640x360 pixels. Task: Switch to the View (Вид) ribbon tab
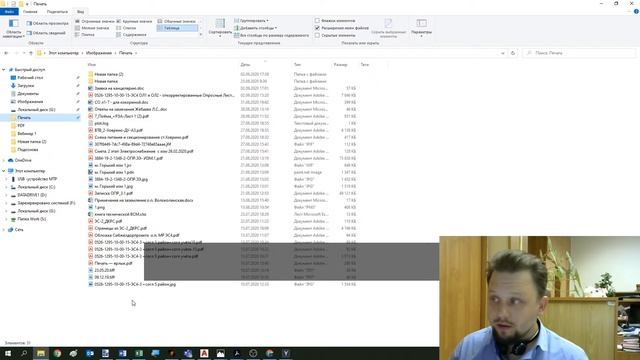point(80,12)
